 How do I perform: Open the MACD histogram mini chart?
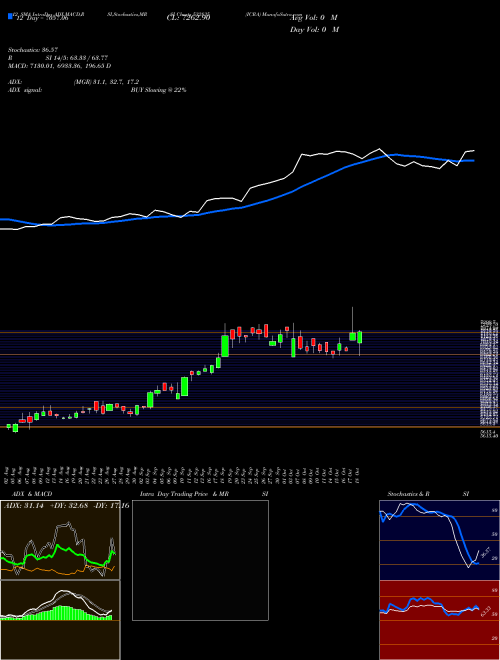[60, 620]
